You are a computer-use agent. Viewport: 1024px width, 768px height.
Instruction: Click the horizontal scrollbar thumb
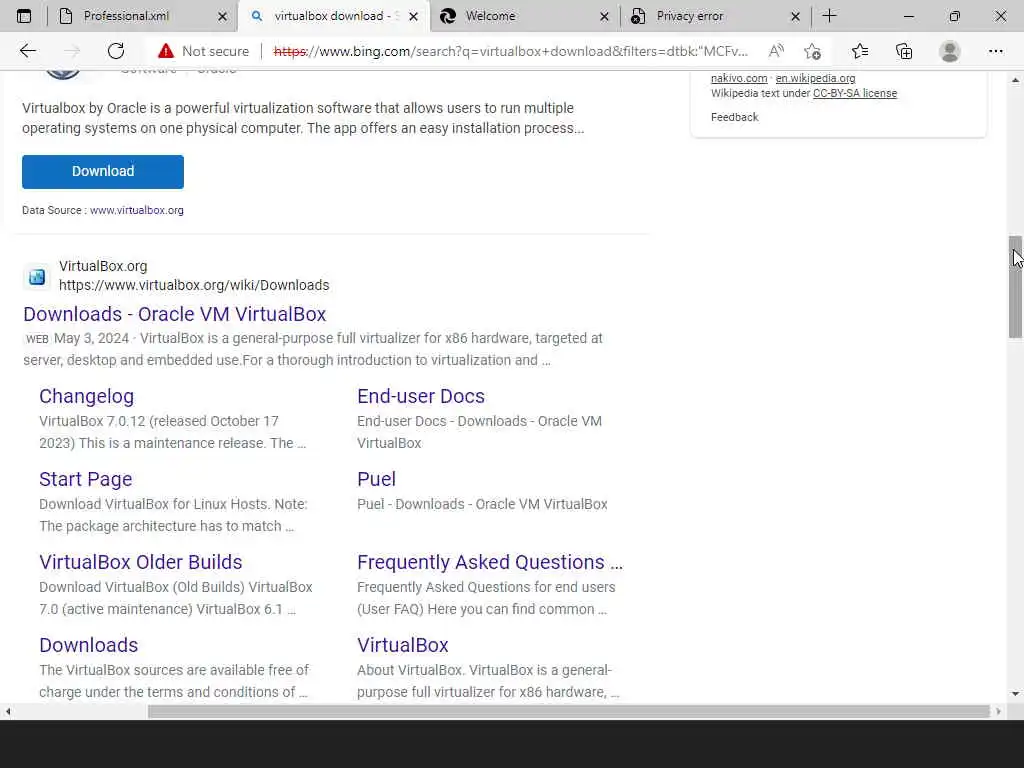tap(569, 711)
